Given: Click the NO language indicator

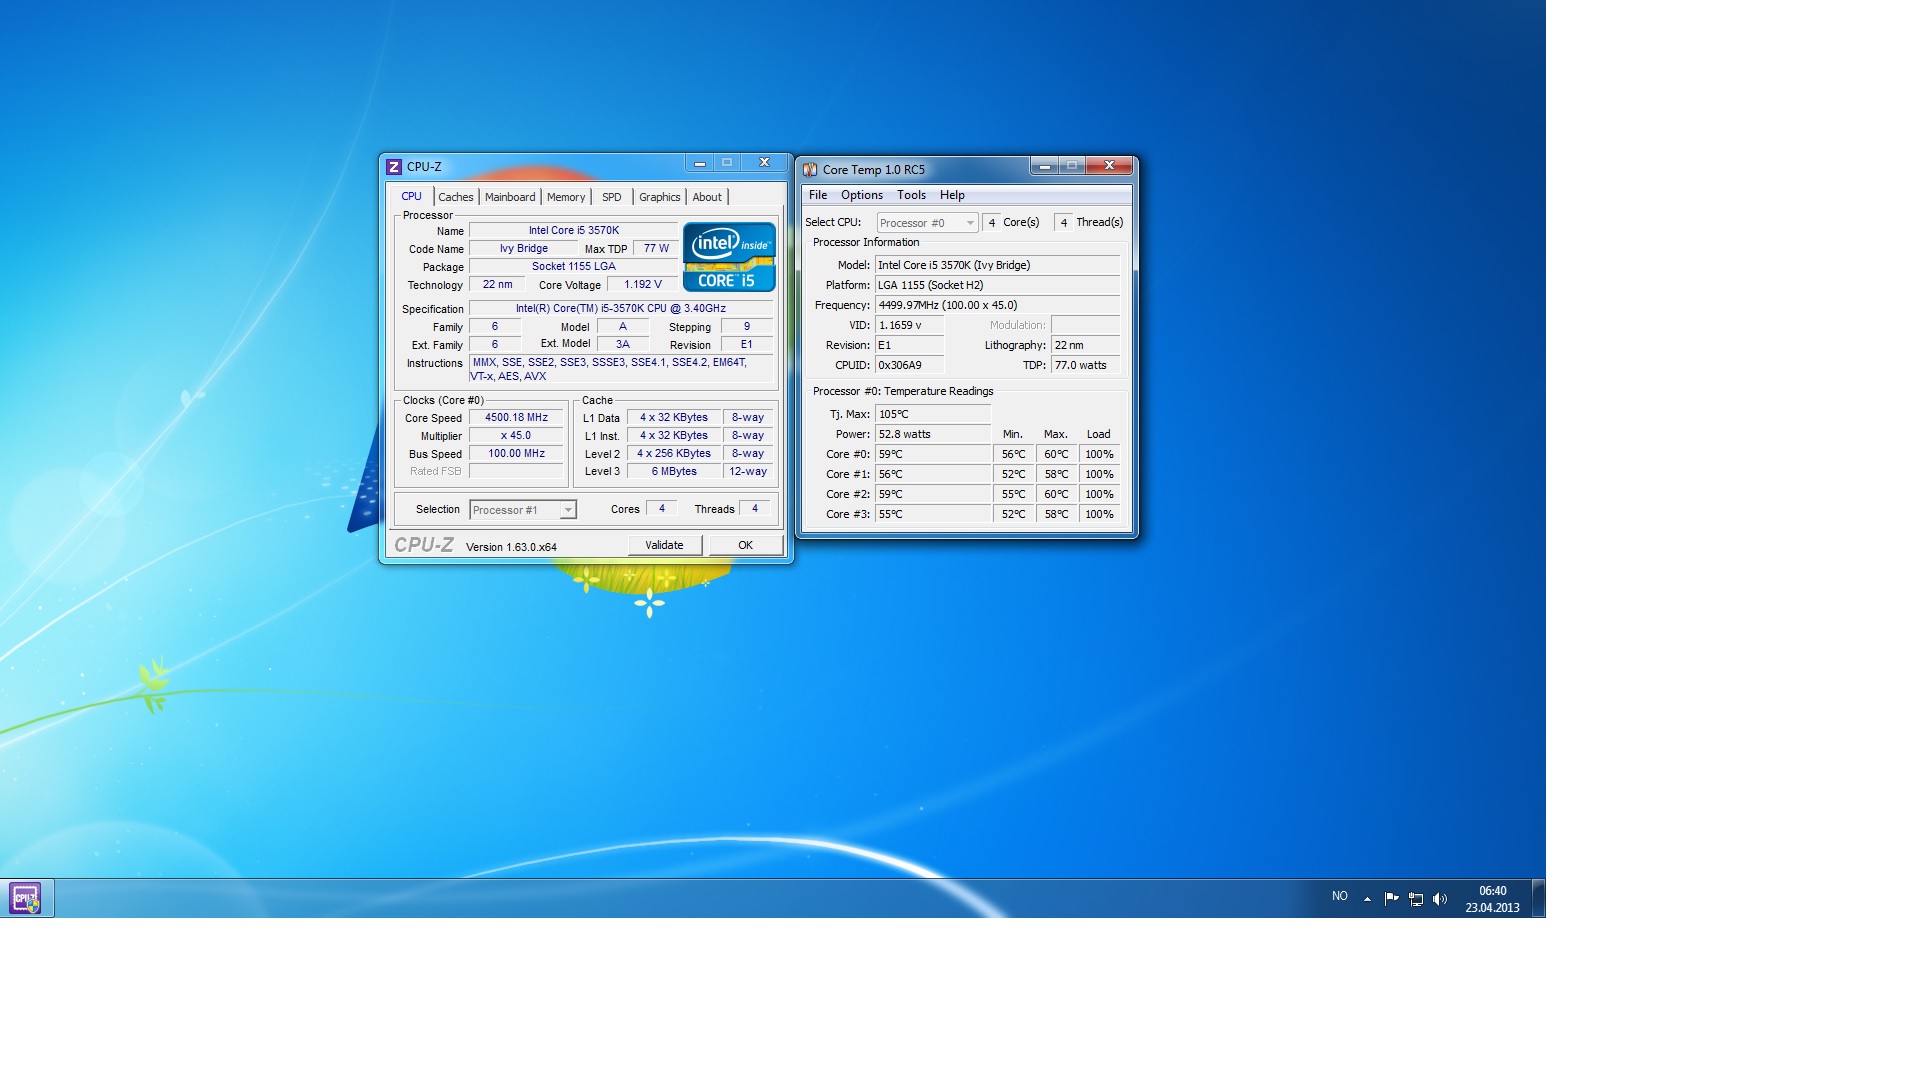Looking at the screenshot, I should click(x=1340, y=897).
